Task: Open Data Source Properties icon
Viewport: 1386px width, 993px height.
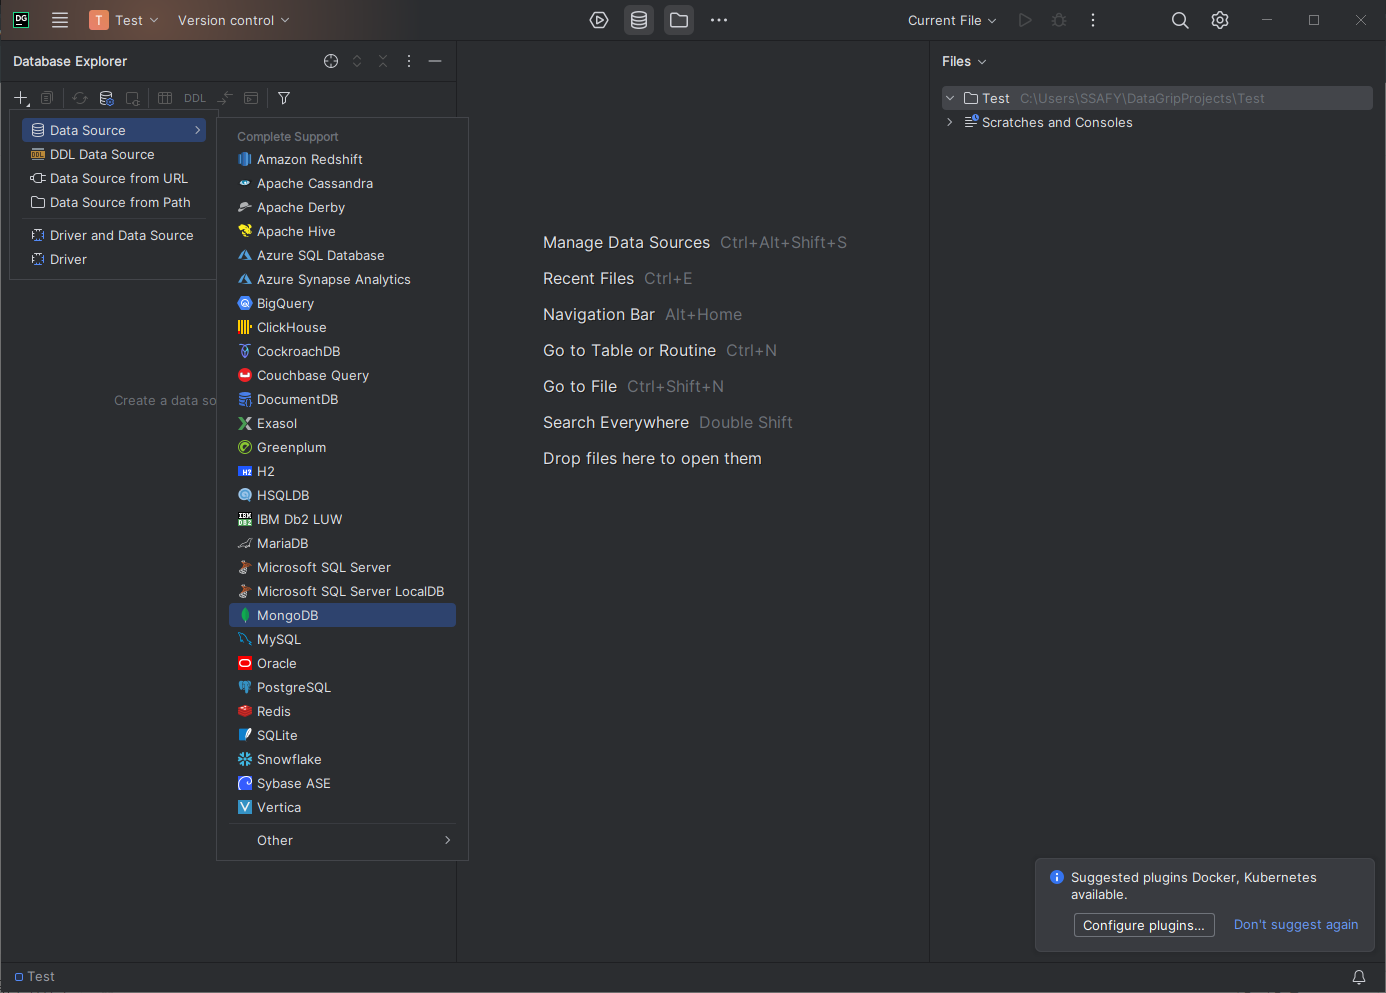Action: pos(106,98)
